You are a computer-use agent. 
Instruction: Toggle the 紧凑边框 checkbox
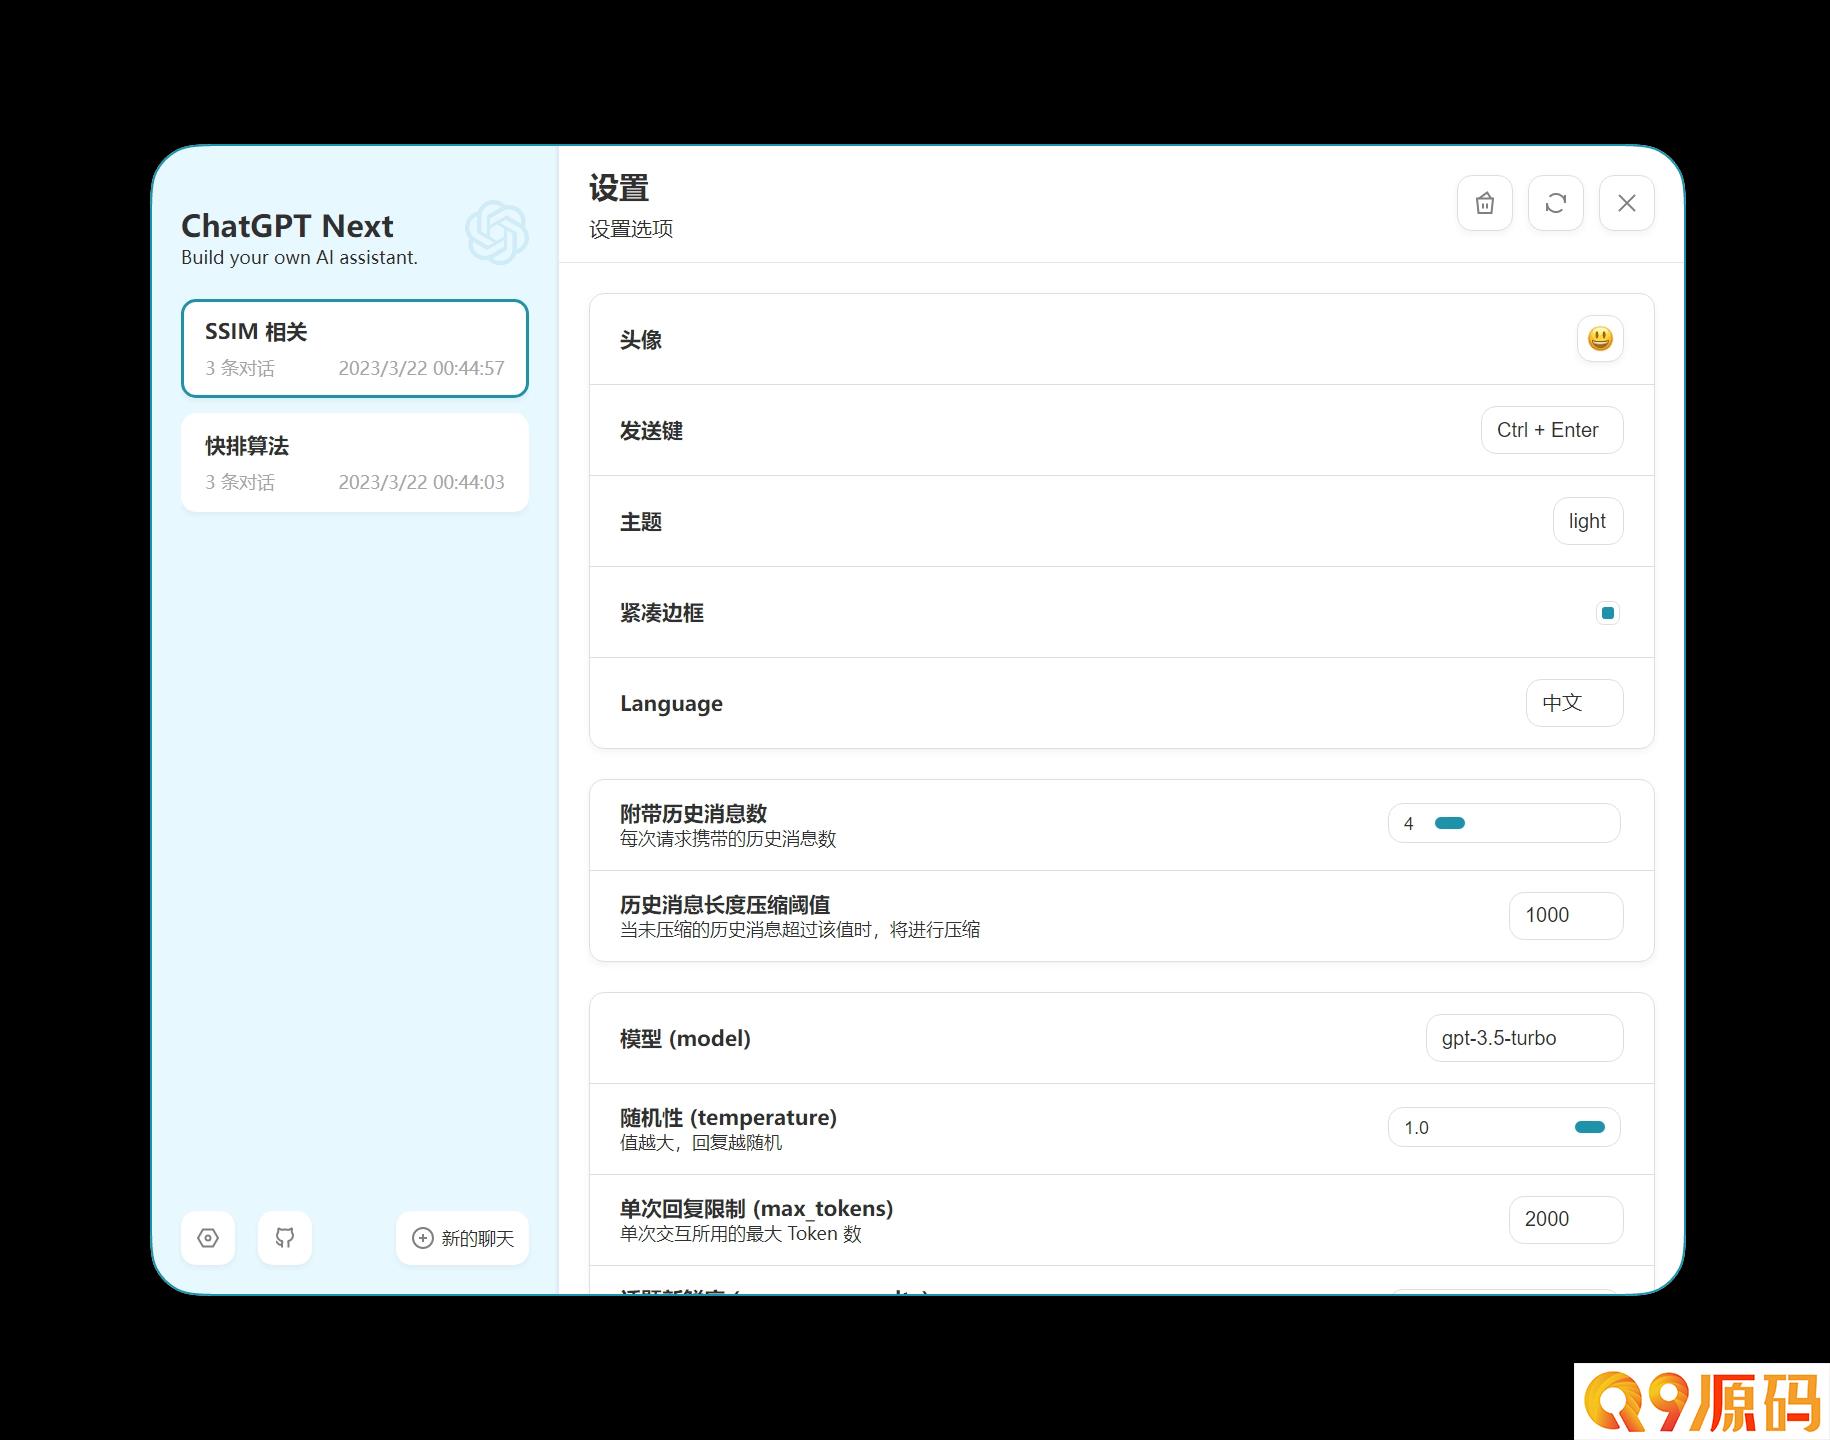pos(1608,613)
